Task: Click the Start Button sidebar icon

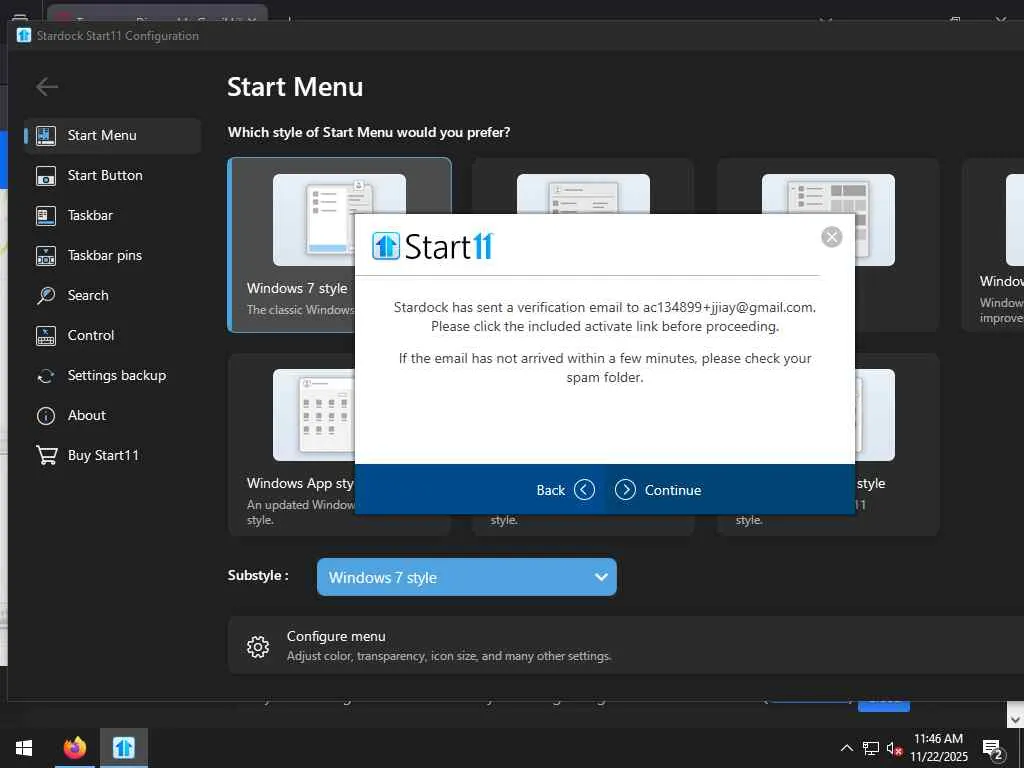Action: pyautogui.click(x=46, y=176)
